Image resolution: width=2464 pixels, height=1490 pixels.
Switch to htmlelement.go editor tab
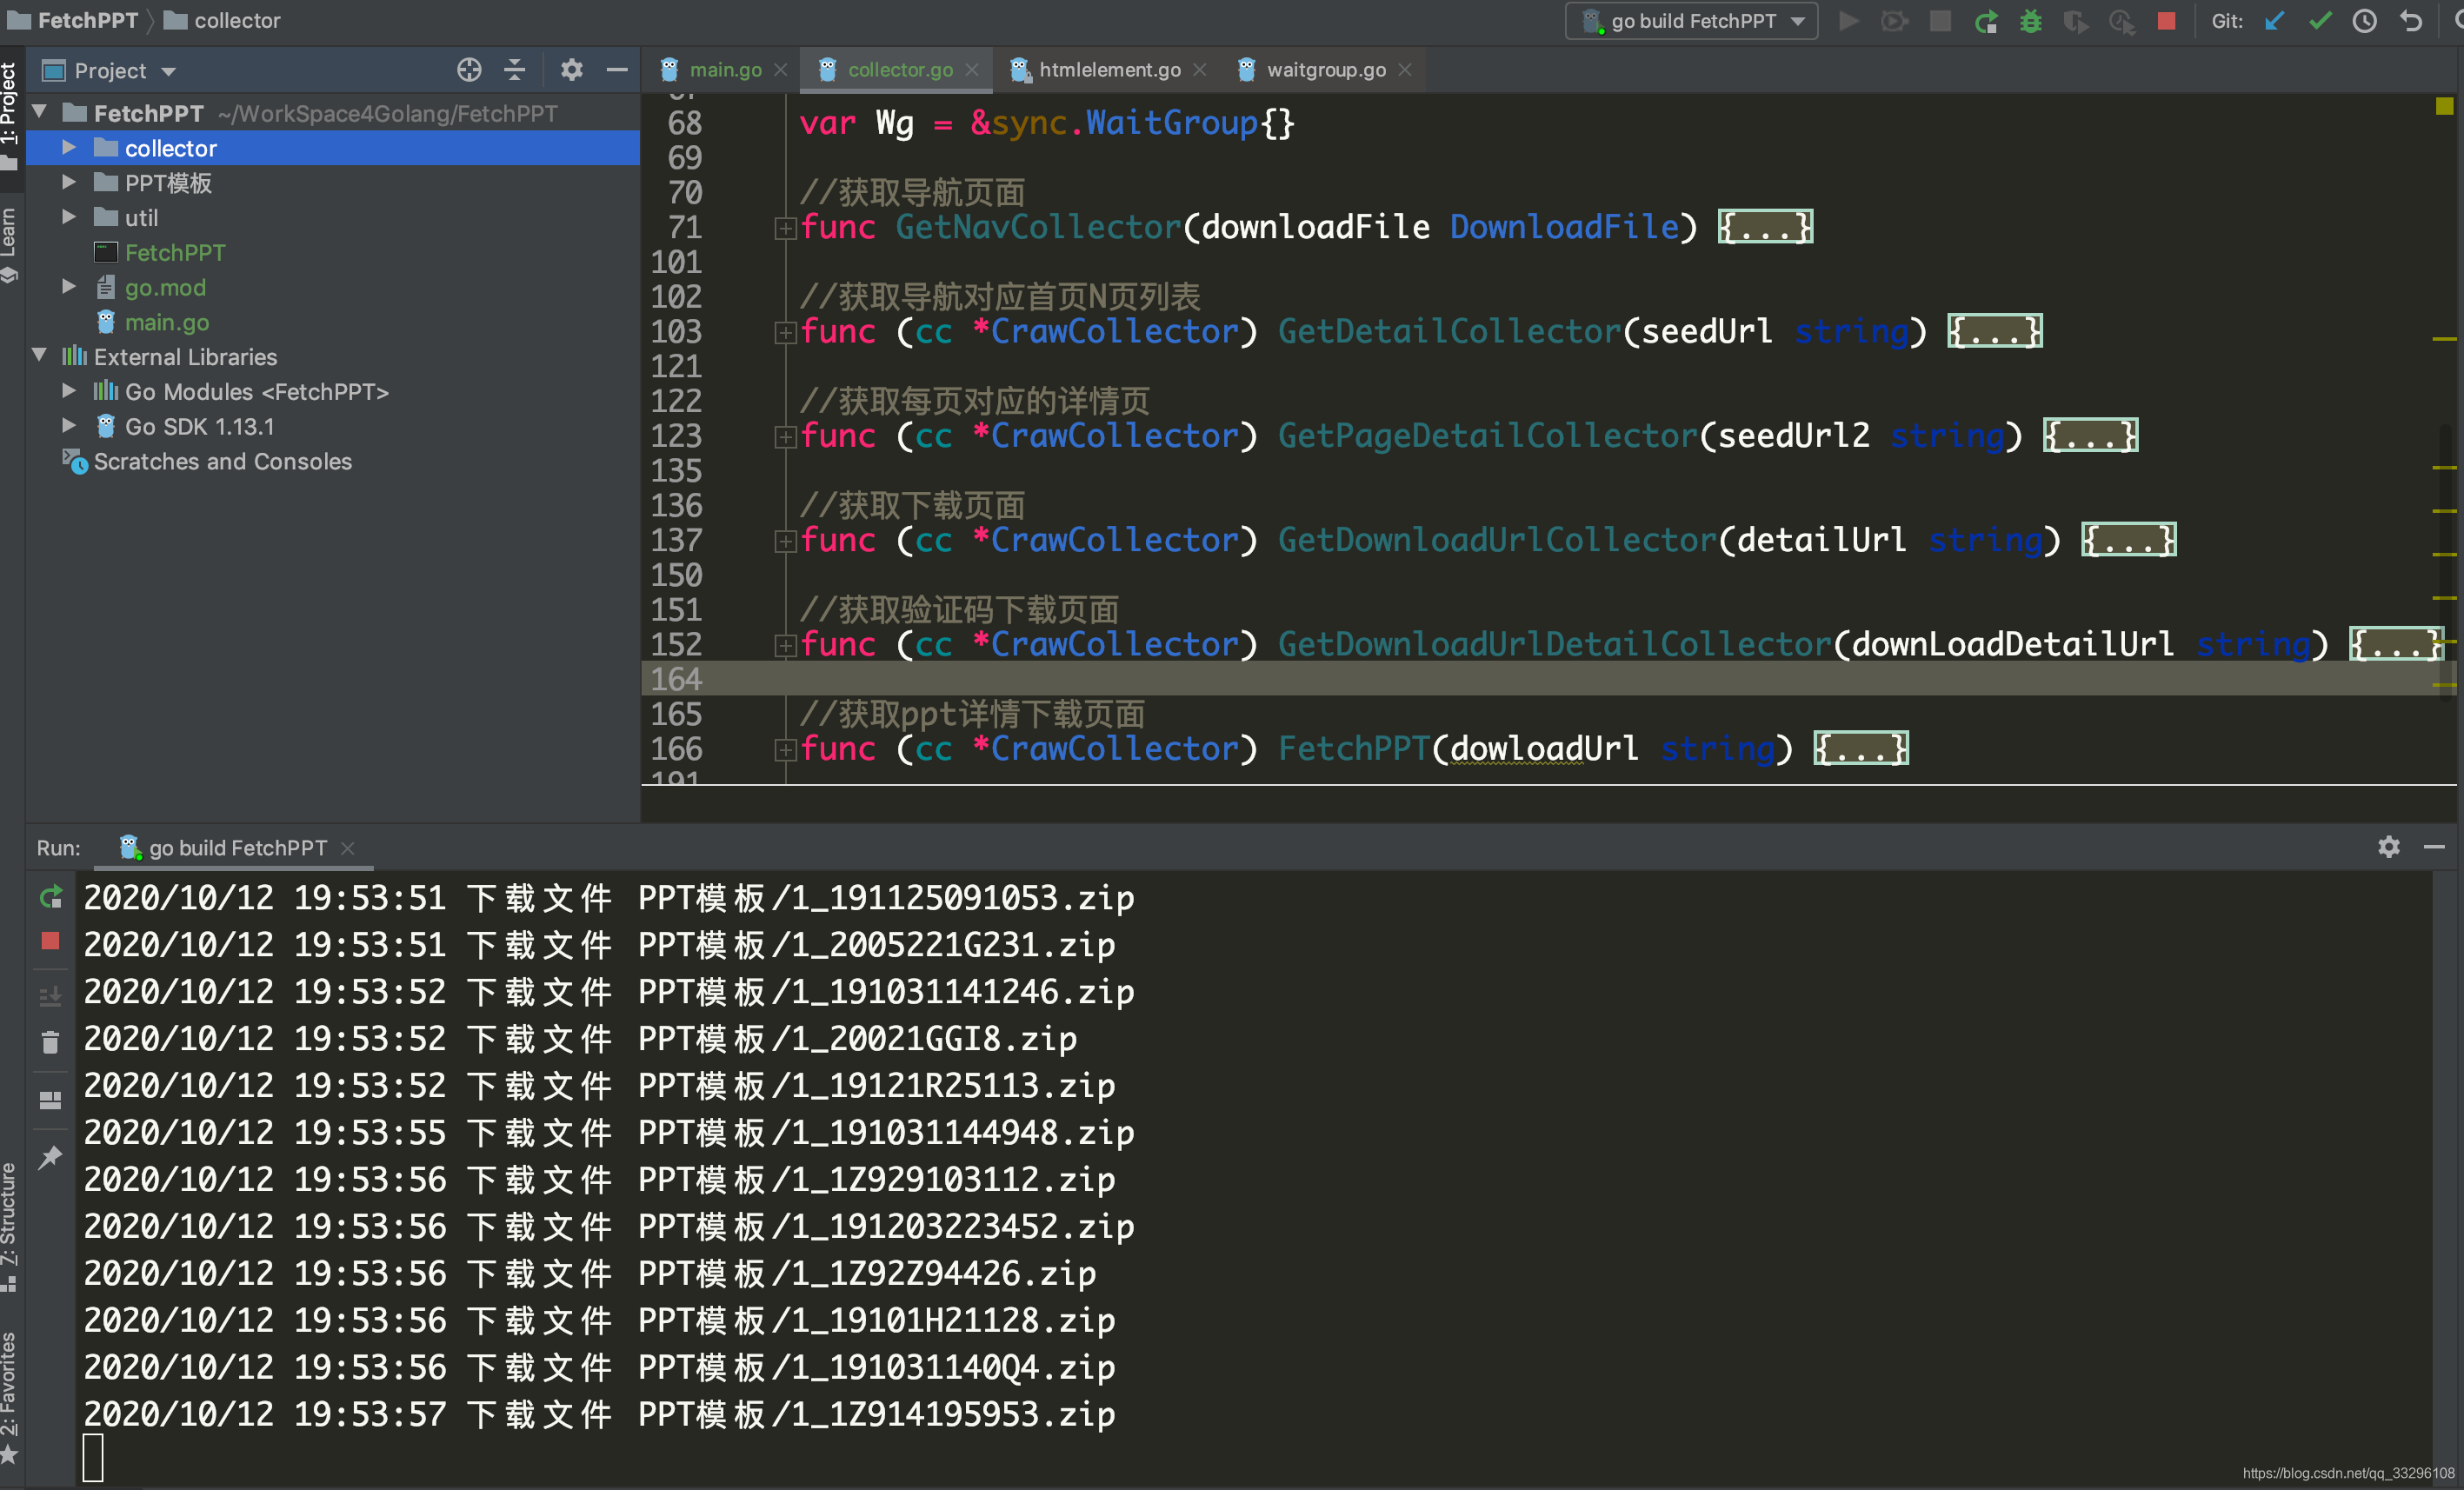click(1109, 70)
